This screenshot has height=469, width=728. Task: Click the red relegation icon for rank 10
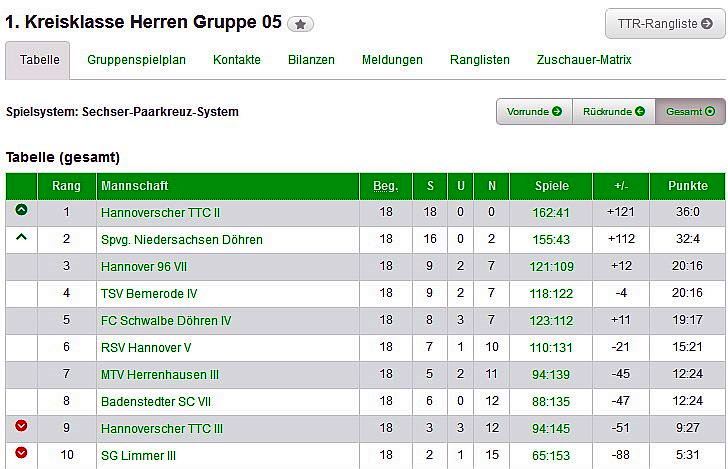click(22, 454)
